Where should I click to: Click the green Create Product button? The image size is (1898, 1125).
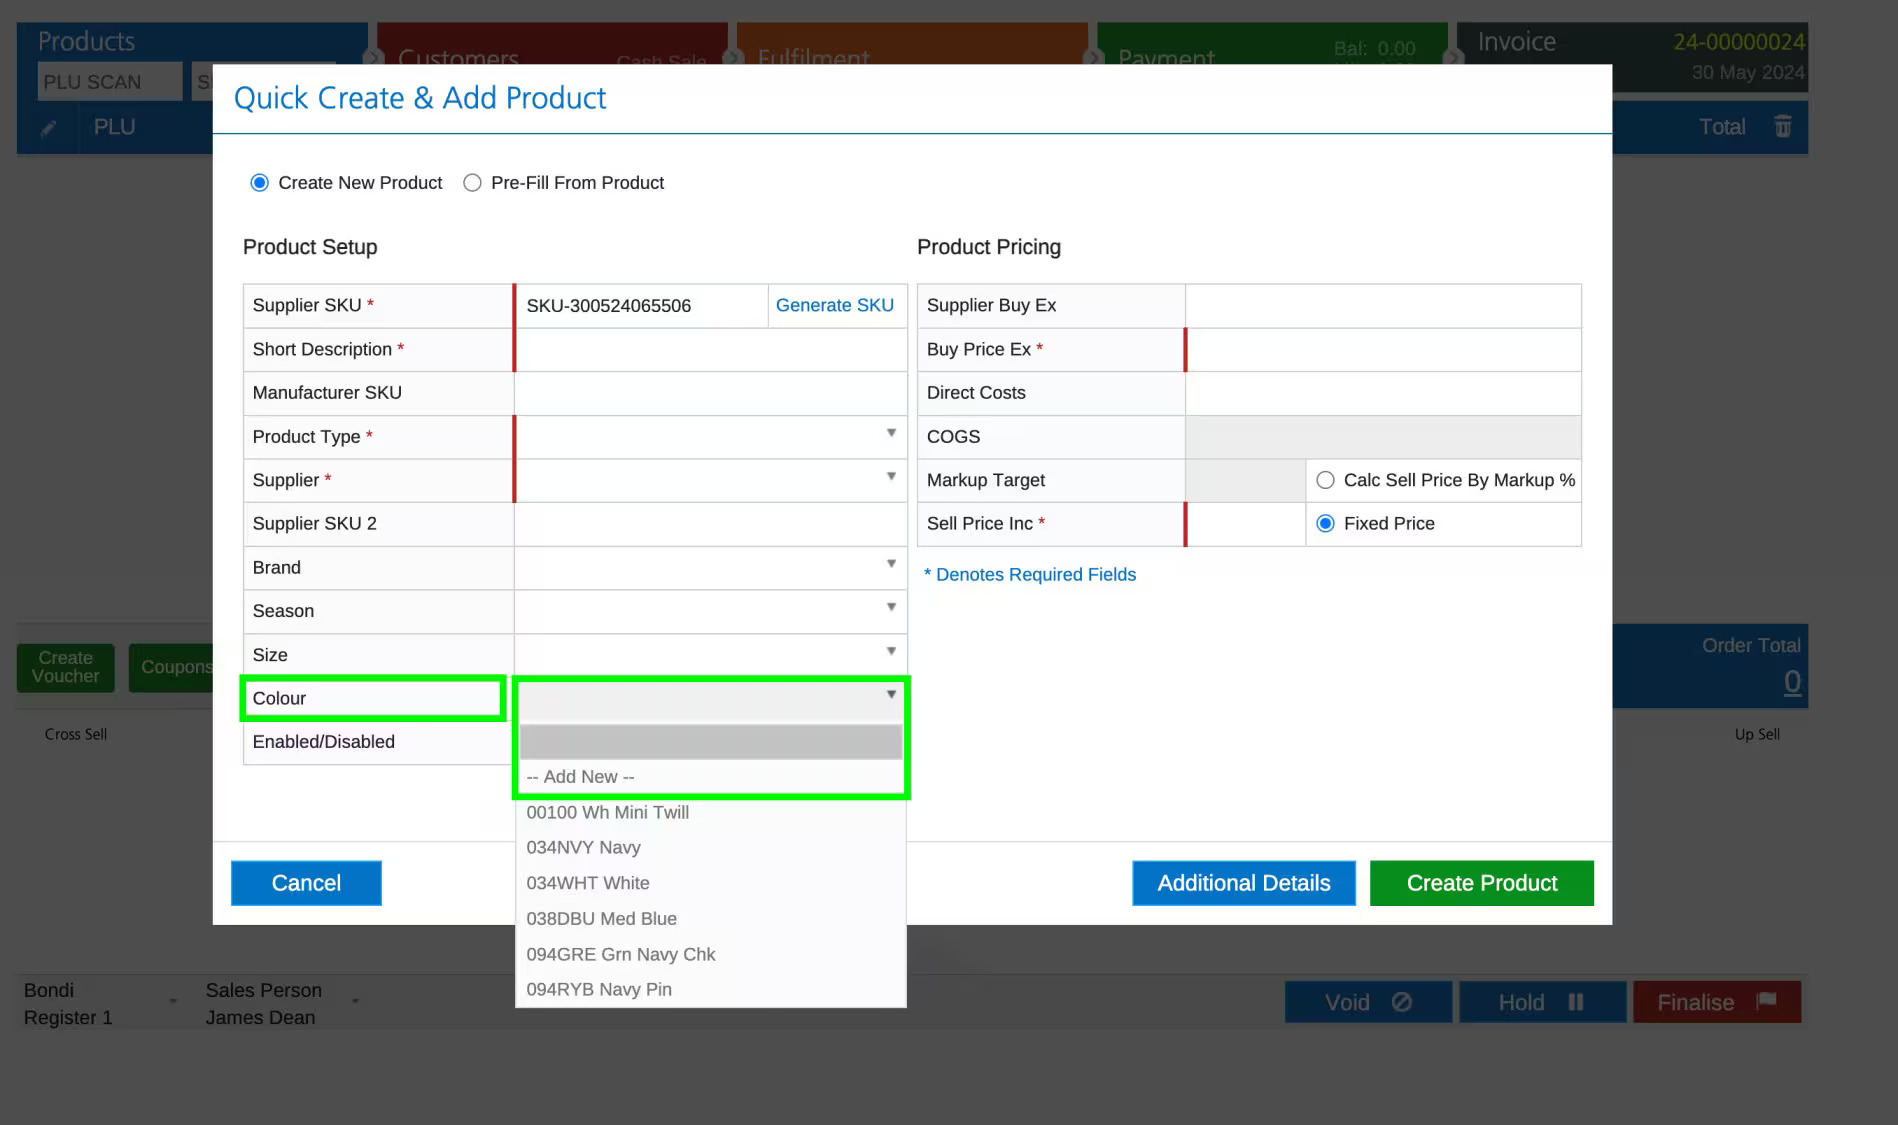click(1481, 883)
